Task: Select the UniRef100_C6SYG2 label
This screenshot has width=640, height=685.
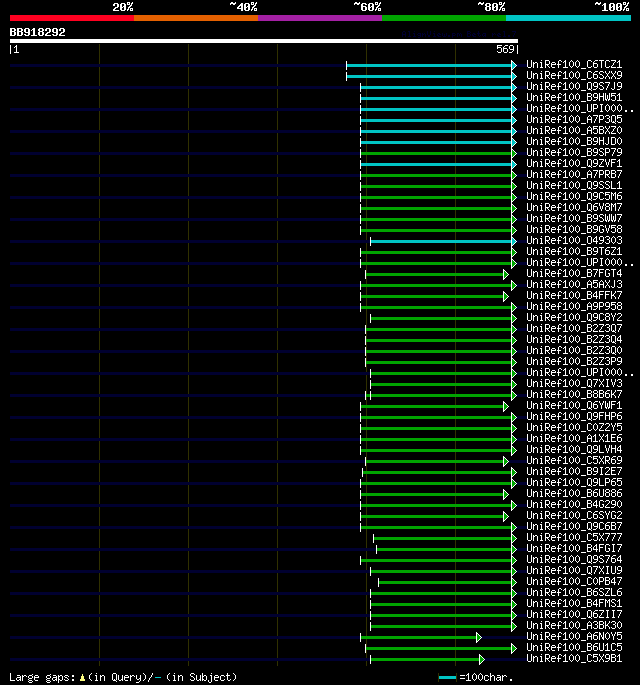Action: pyautogui.click(x=574, y=515)
